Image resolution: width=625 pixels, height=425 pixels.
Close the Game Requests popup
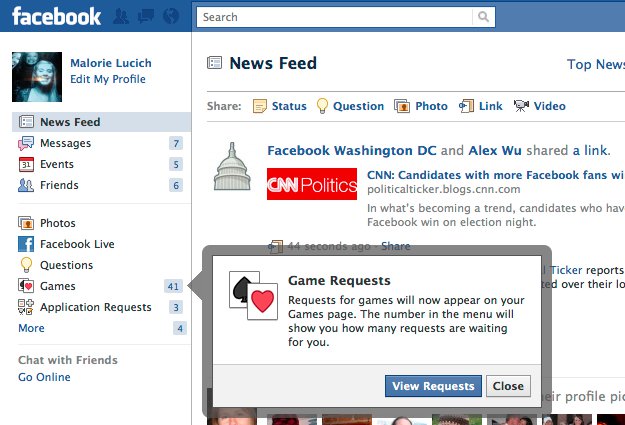pyautogui.click(x=508, y=386)
